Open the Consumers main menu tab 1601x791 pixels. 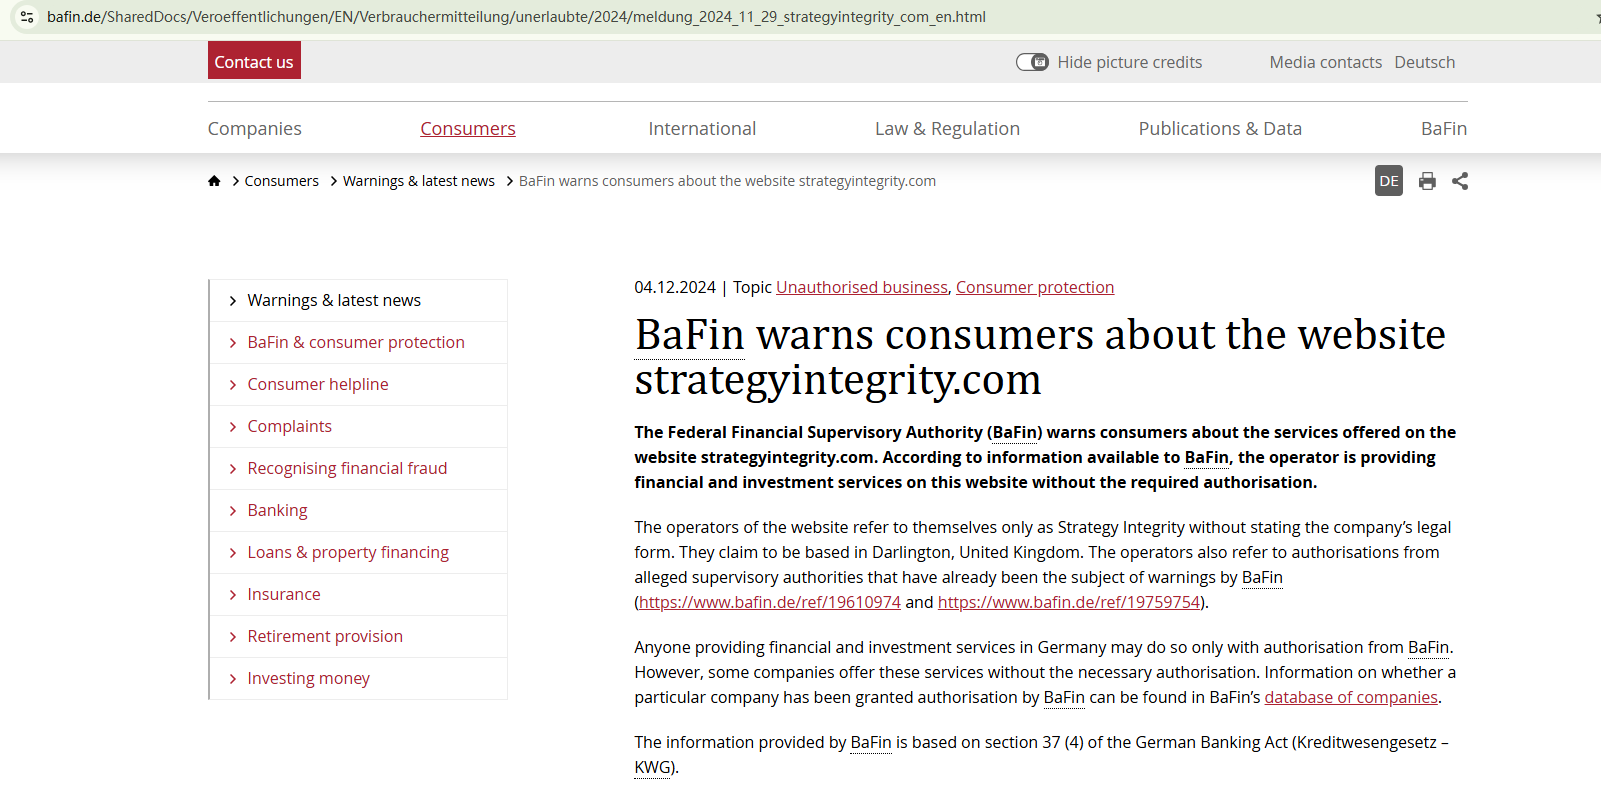point(467,129)
